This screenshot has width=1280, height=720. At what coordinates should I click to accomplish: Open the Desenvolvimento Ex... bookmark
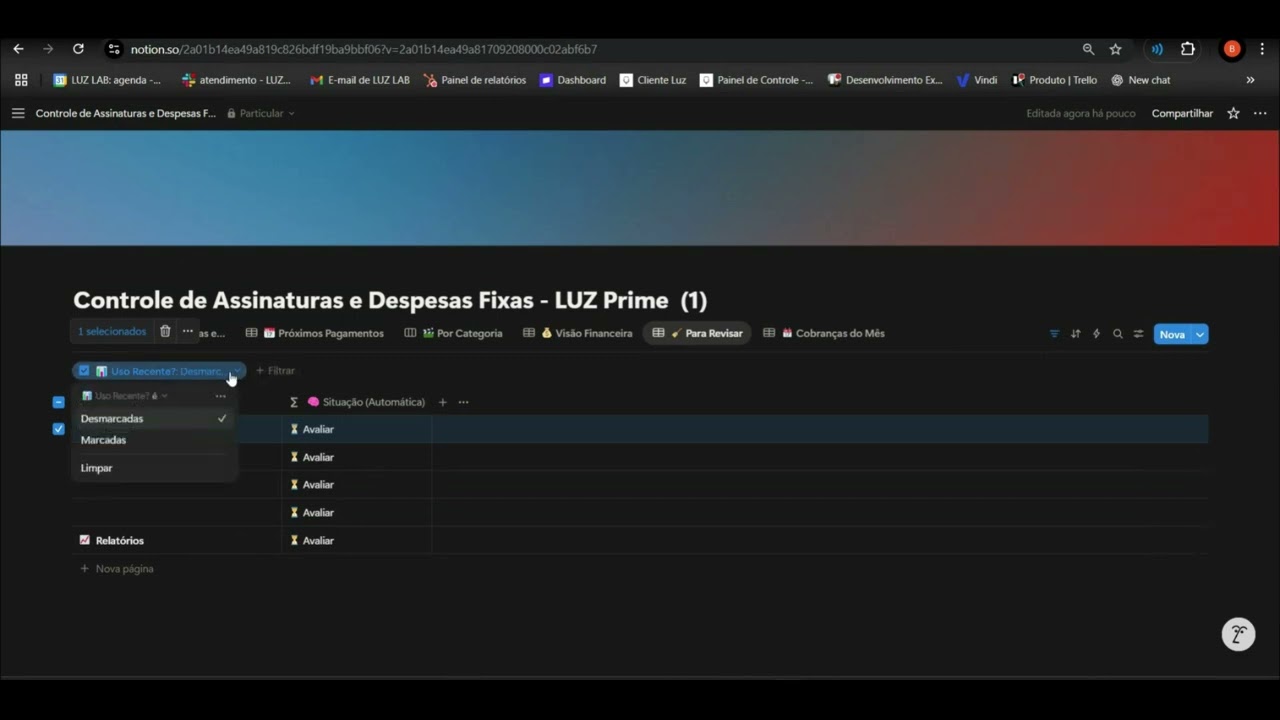[885, 80]
